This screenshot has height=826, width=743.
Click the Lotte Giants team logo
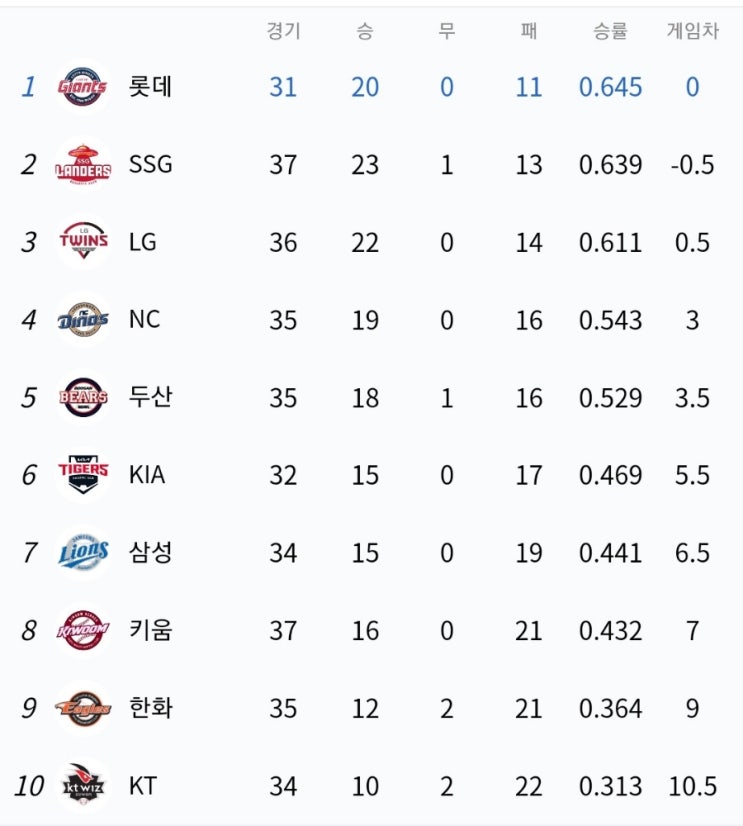tap(83, 87)
